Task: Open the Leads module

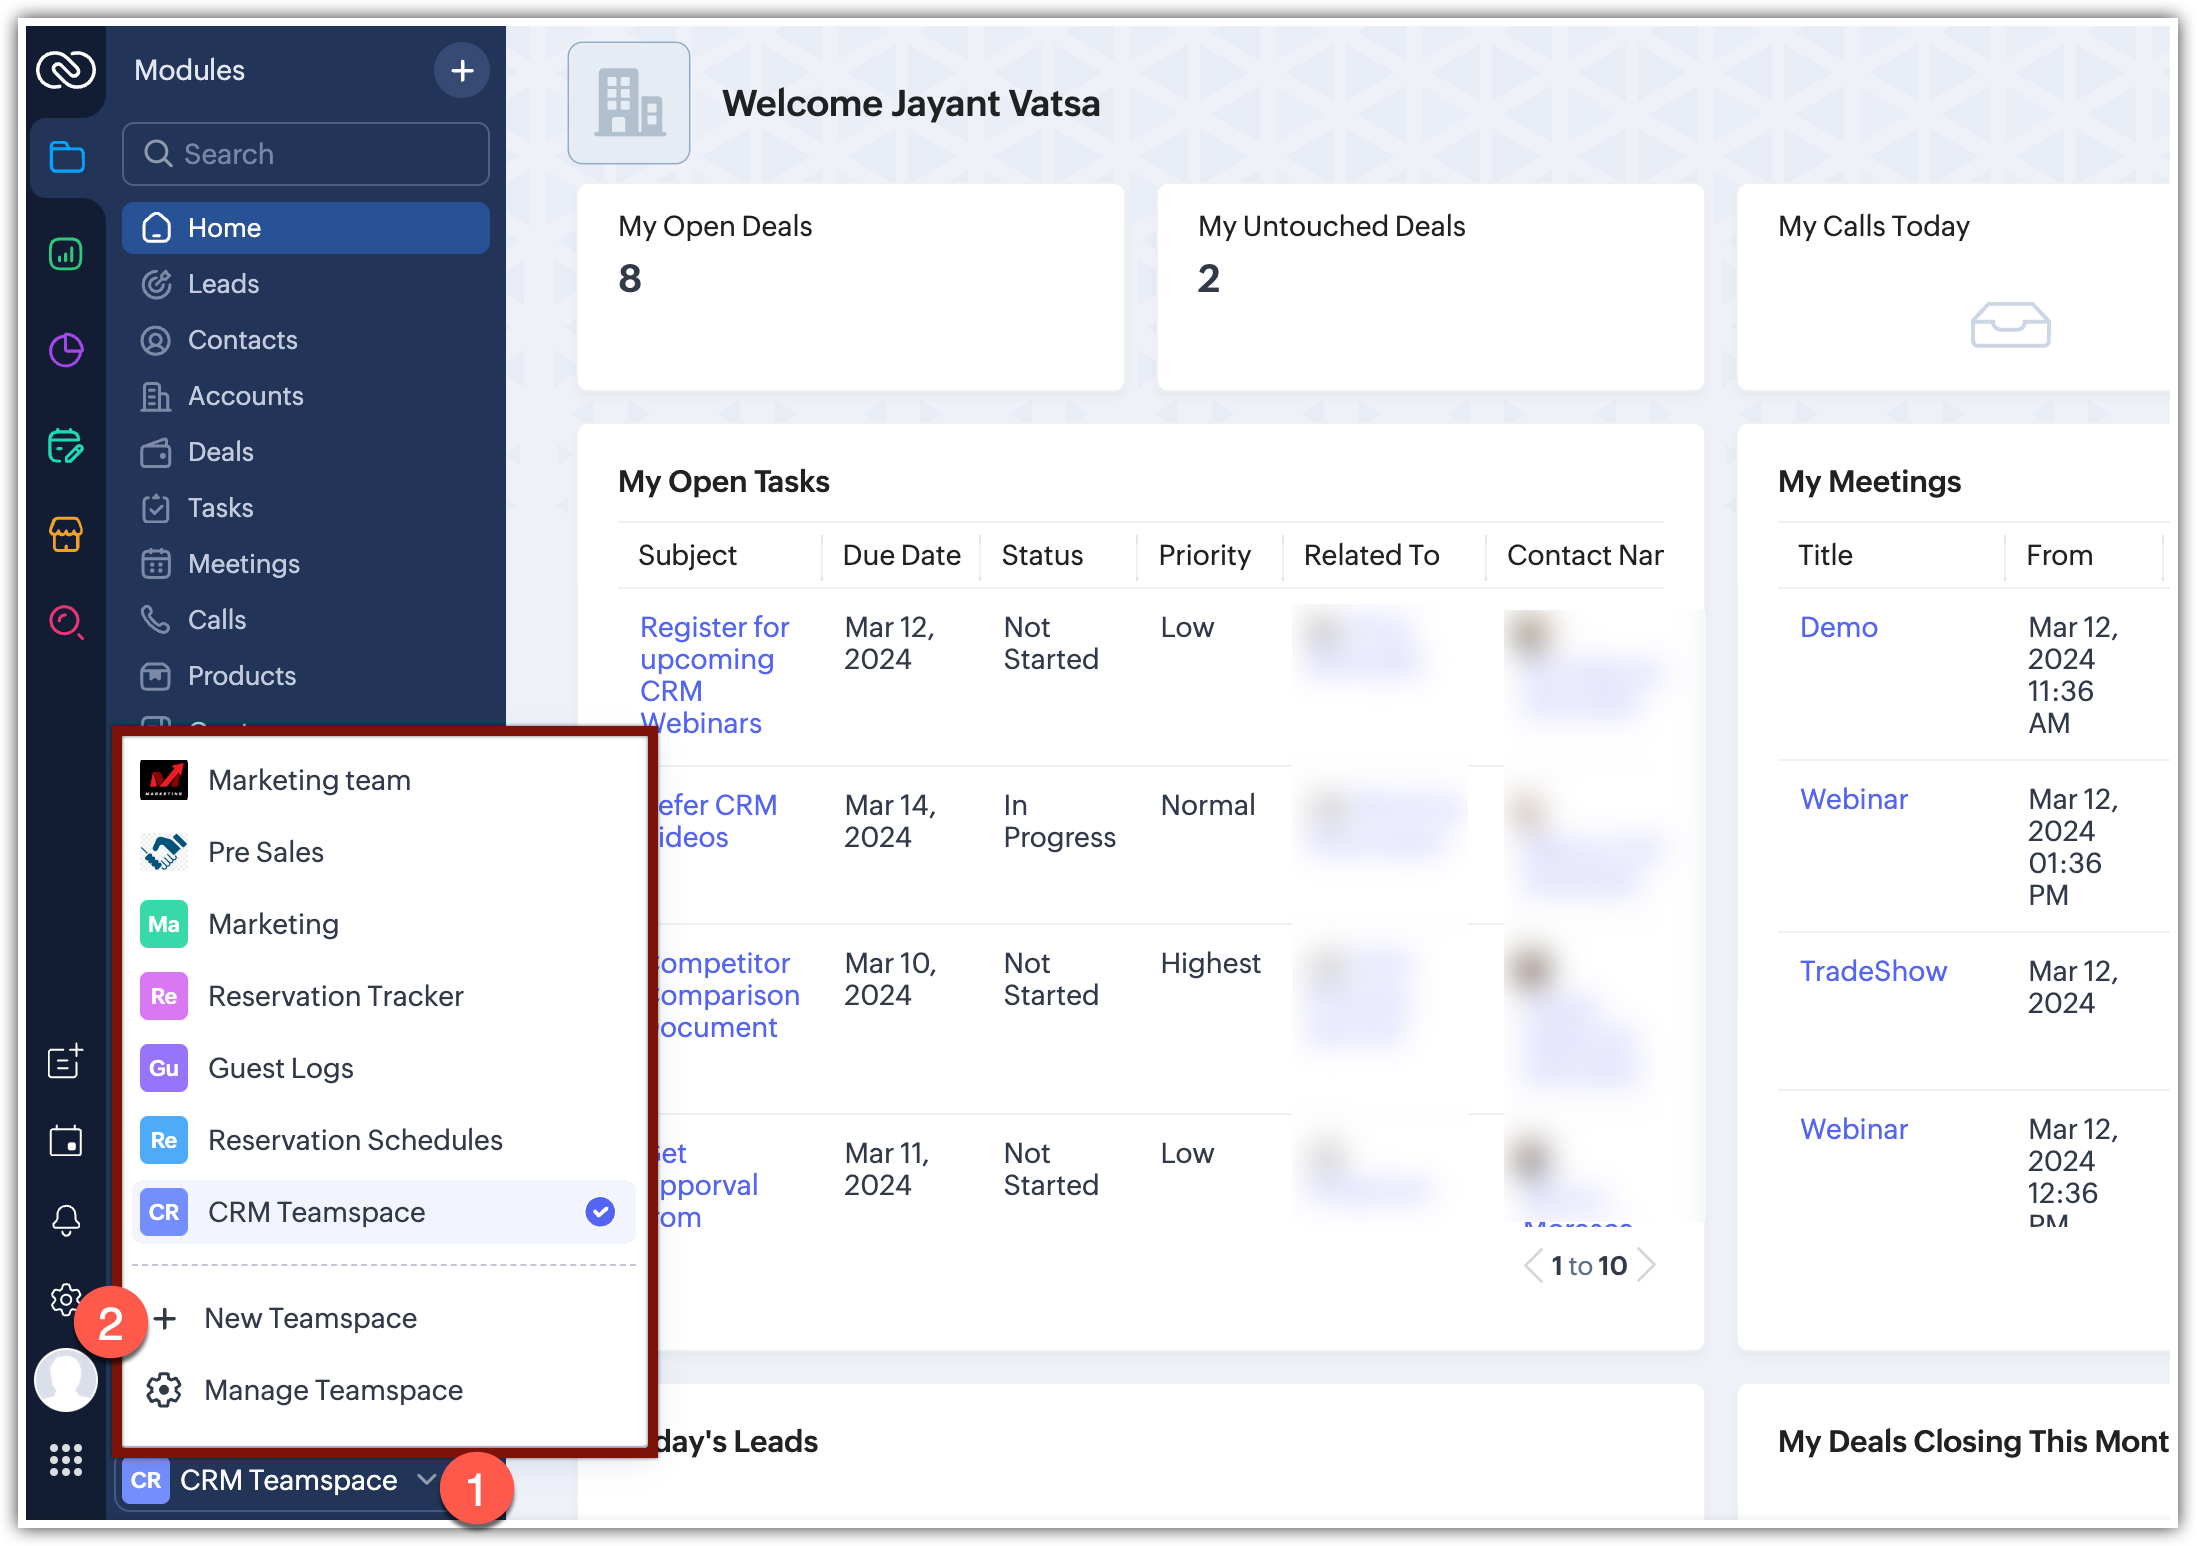Action: 223,284
